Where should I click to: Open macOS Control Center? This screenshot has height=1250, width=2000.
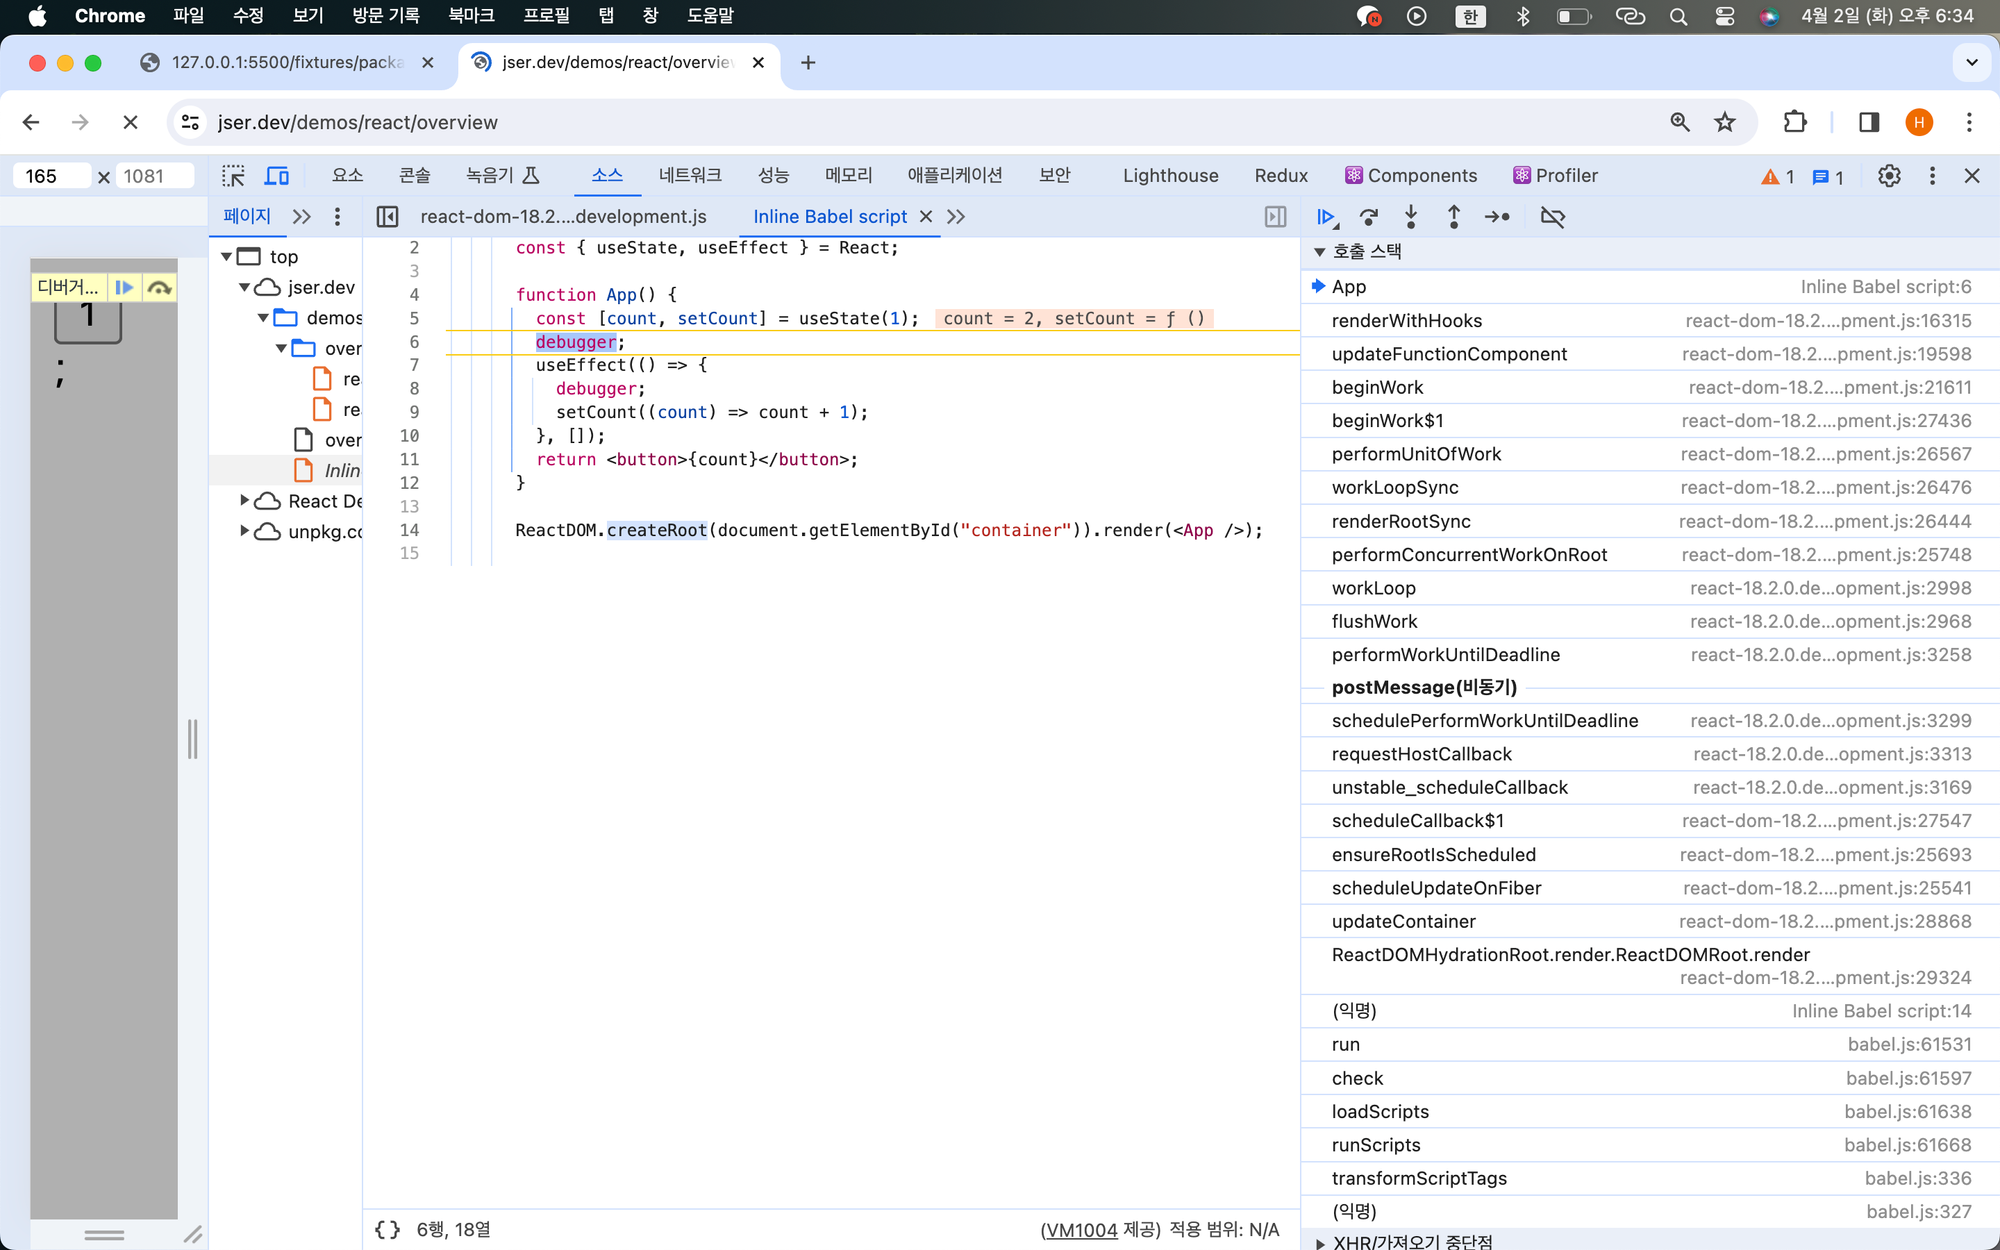point(1725,16)
